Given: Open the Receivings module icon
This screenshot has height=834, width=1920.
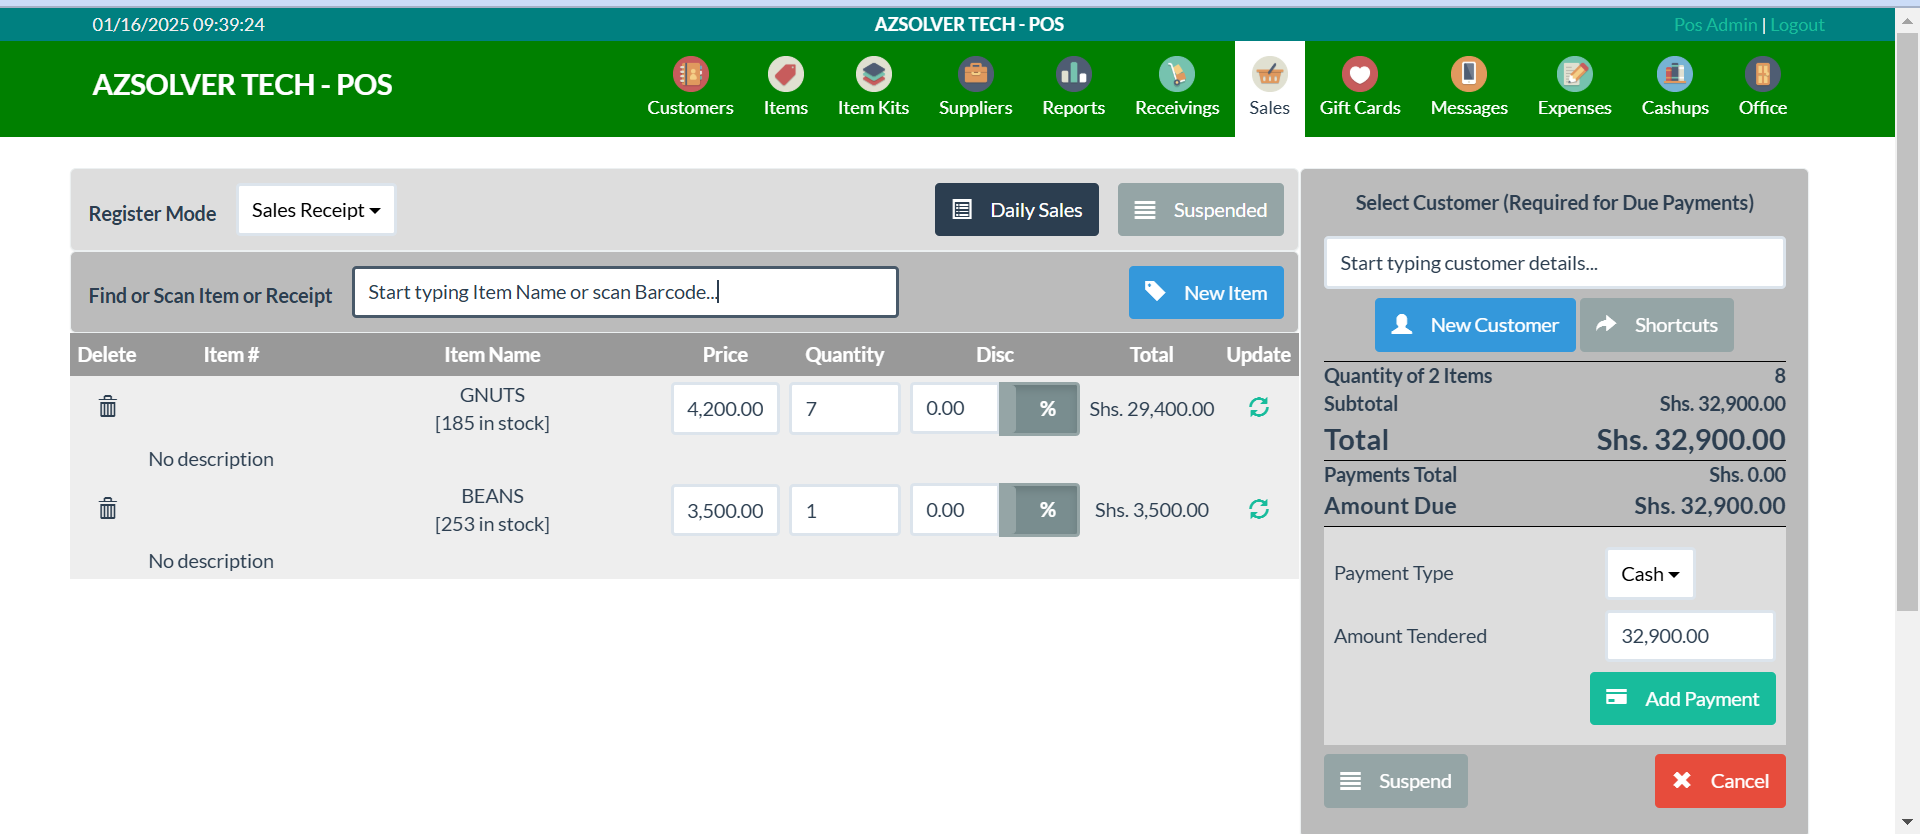Looking at the screenshot, I should 1177,74.
